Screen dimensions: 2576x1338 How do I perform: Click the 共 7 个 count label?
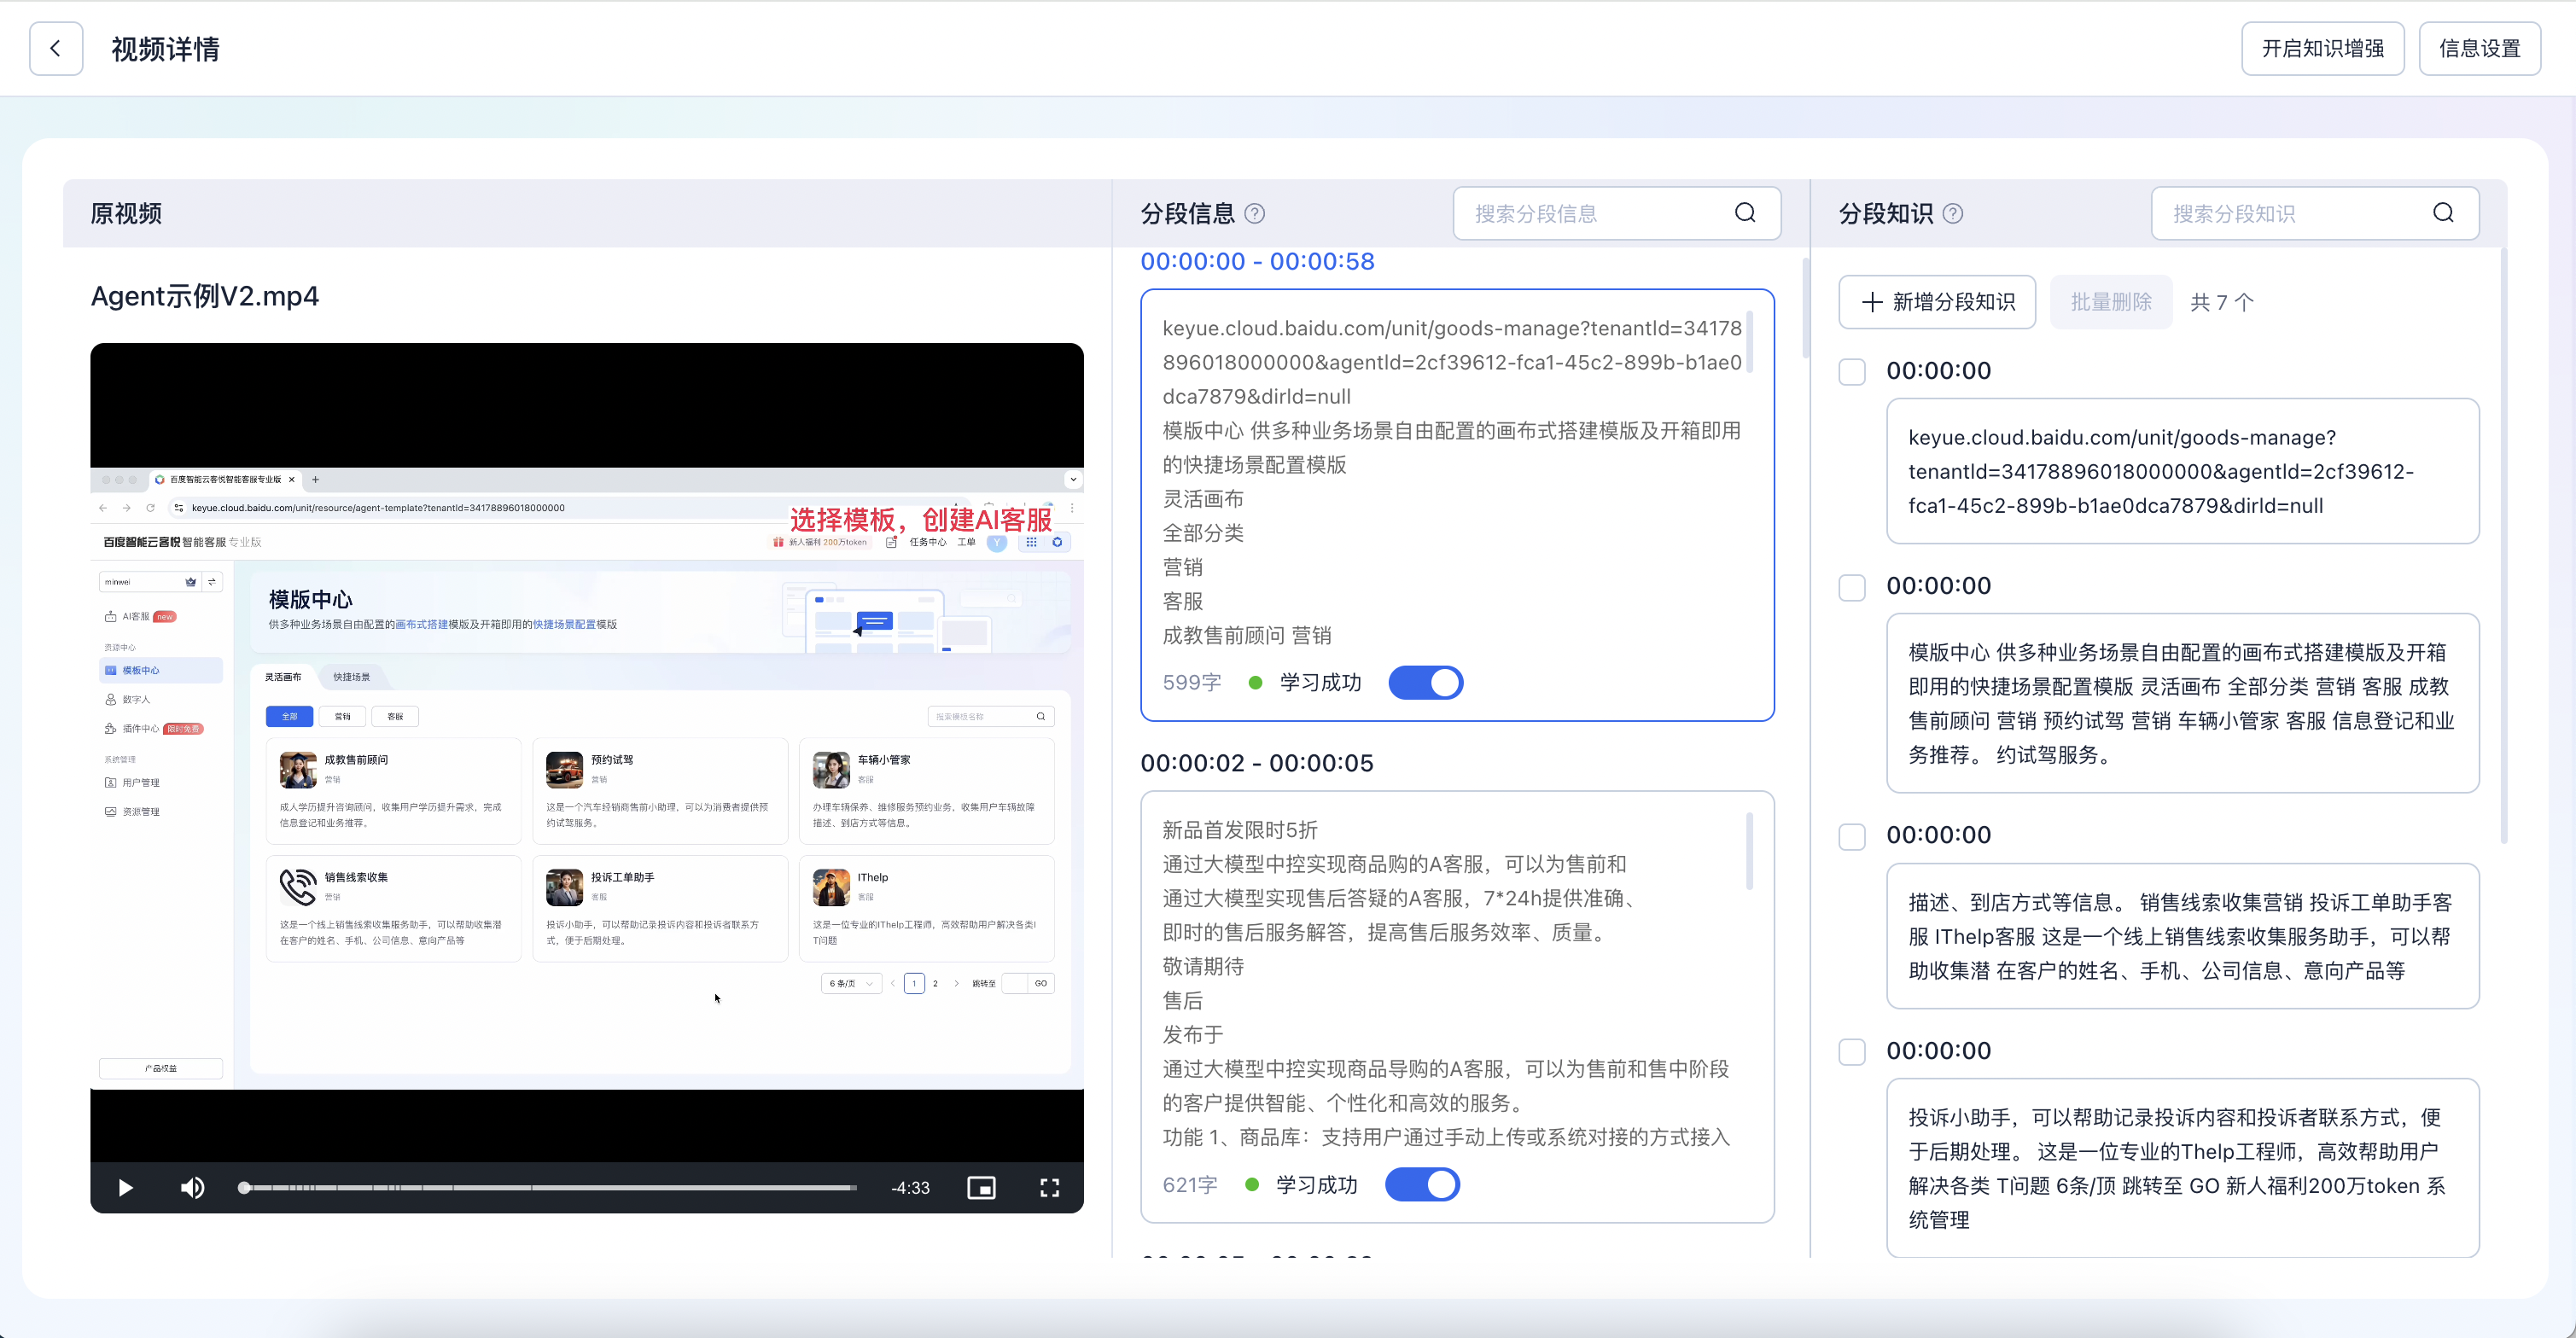click(2221, 302)
